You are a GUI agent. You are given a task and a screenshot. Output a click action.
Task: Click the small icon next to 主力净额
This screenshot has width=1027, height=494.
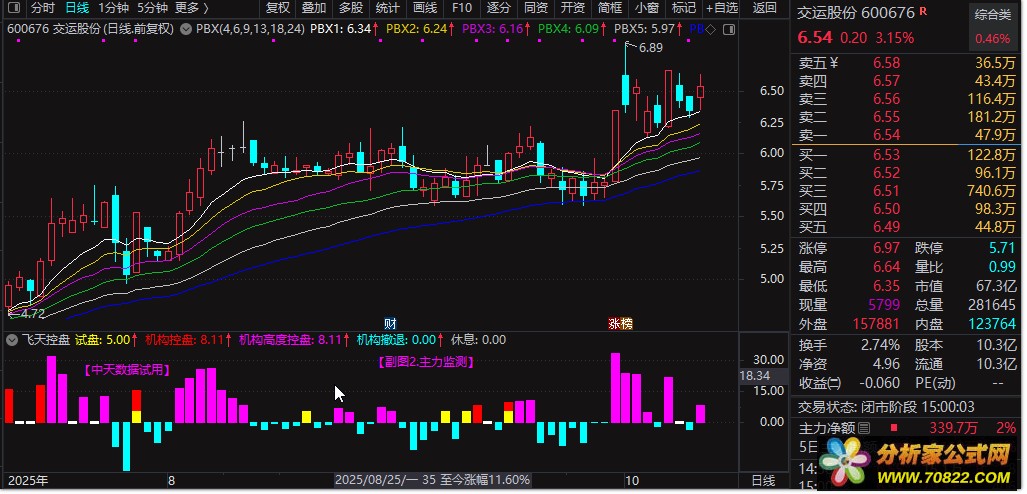click(x=865, y=428)
